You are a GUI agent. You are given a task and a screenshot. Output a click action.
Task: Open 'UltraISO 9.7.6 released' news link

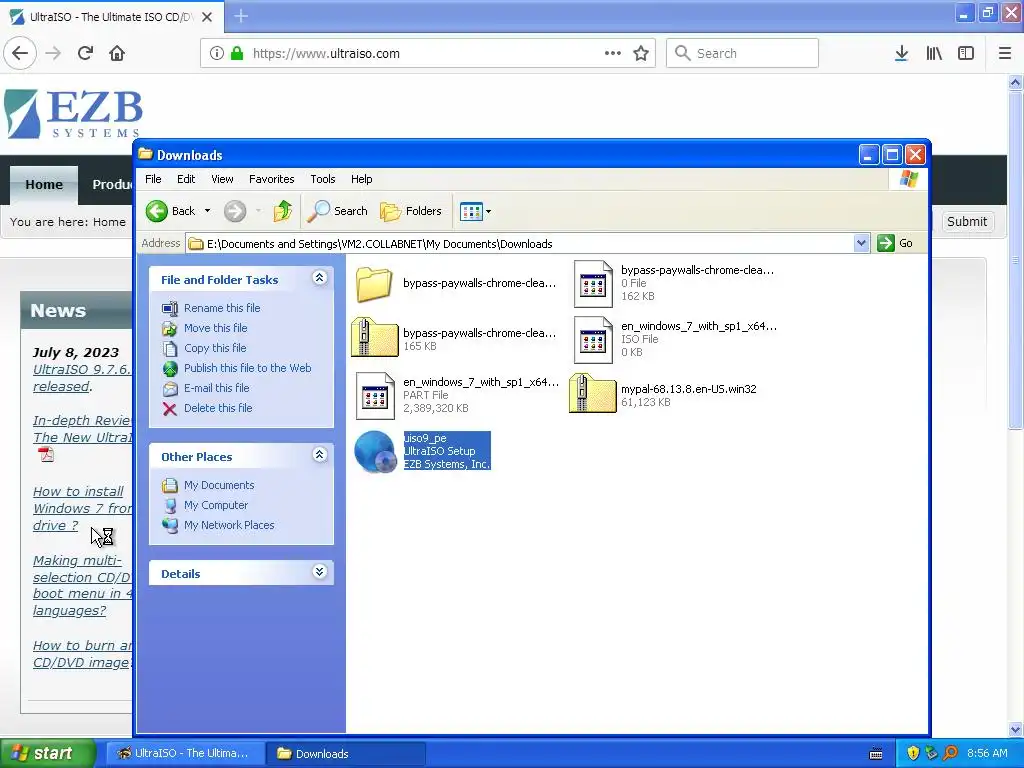click(82, 378)
